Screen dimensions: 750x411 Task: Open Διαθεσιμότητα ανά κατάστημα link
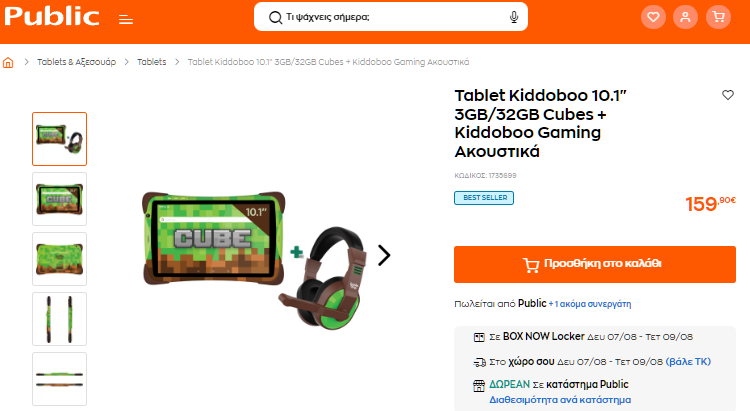[x=560, y=400]
